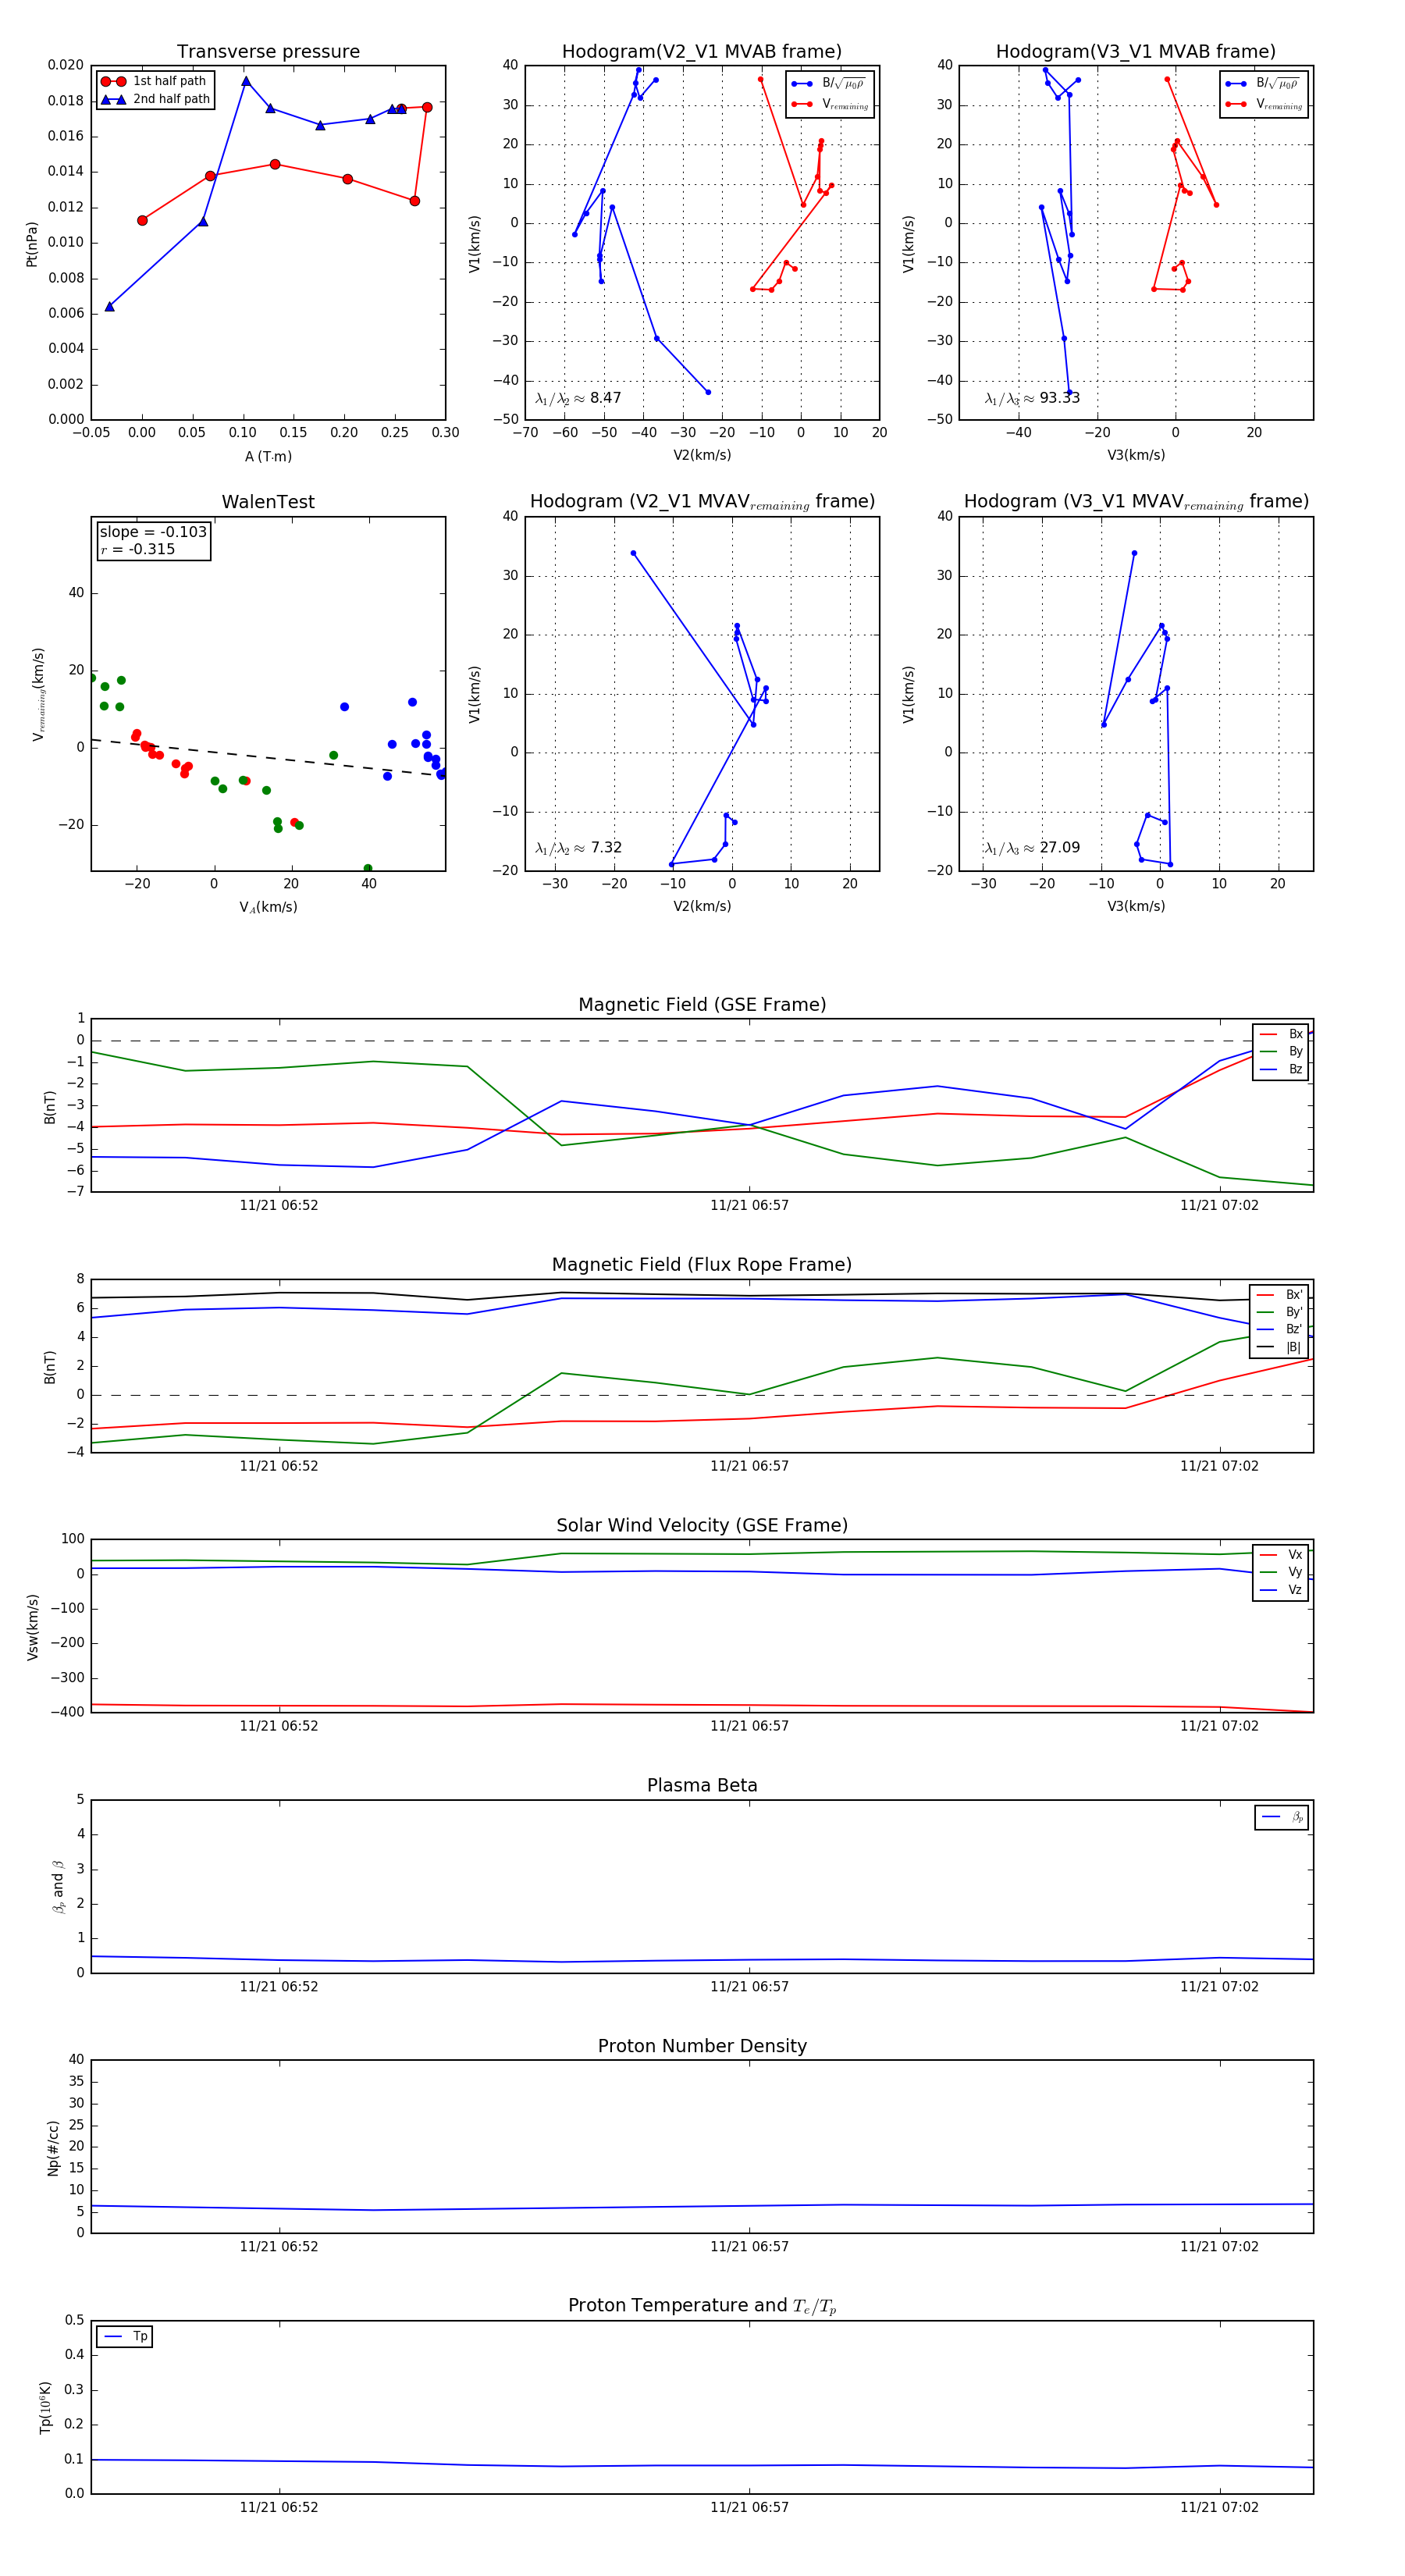Click the "Solar Wind Velocity (GSE Frame)" title
Viewport: 1405px width, 2576px height.
pyautogui.click(x=702, y=1525)
